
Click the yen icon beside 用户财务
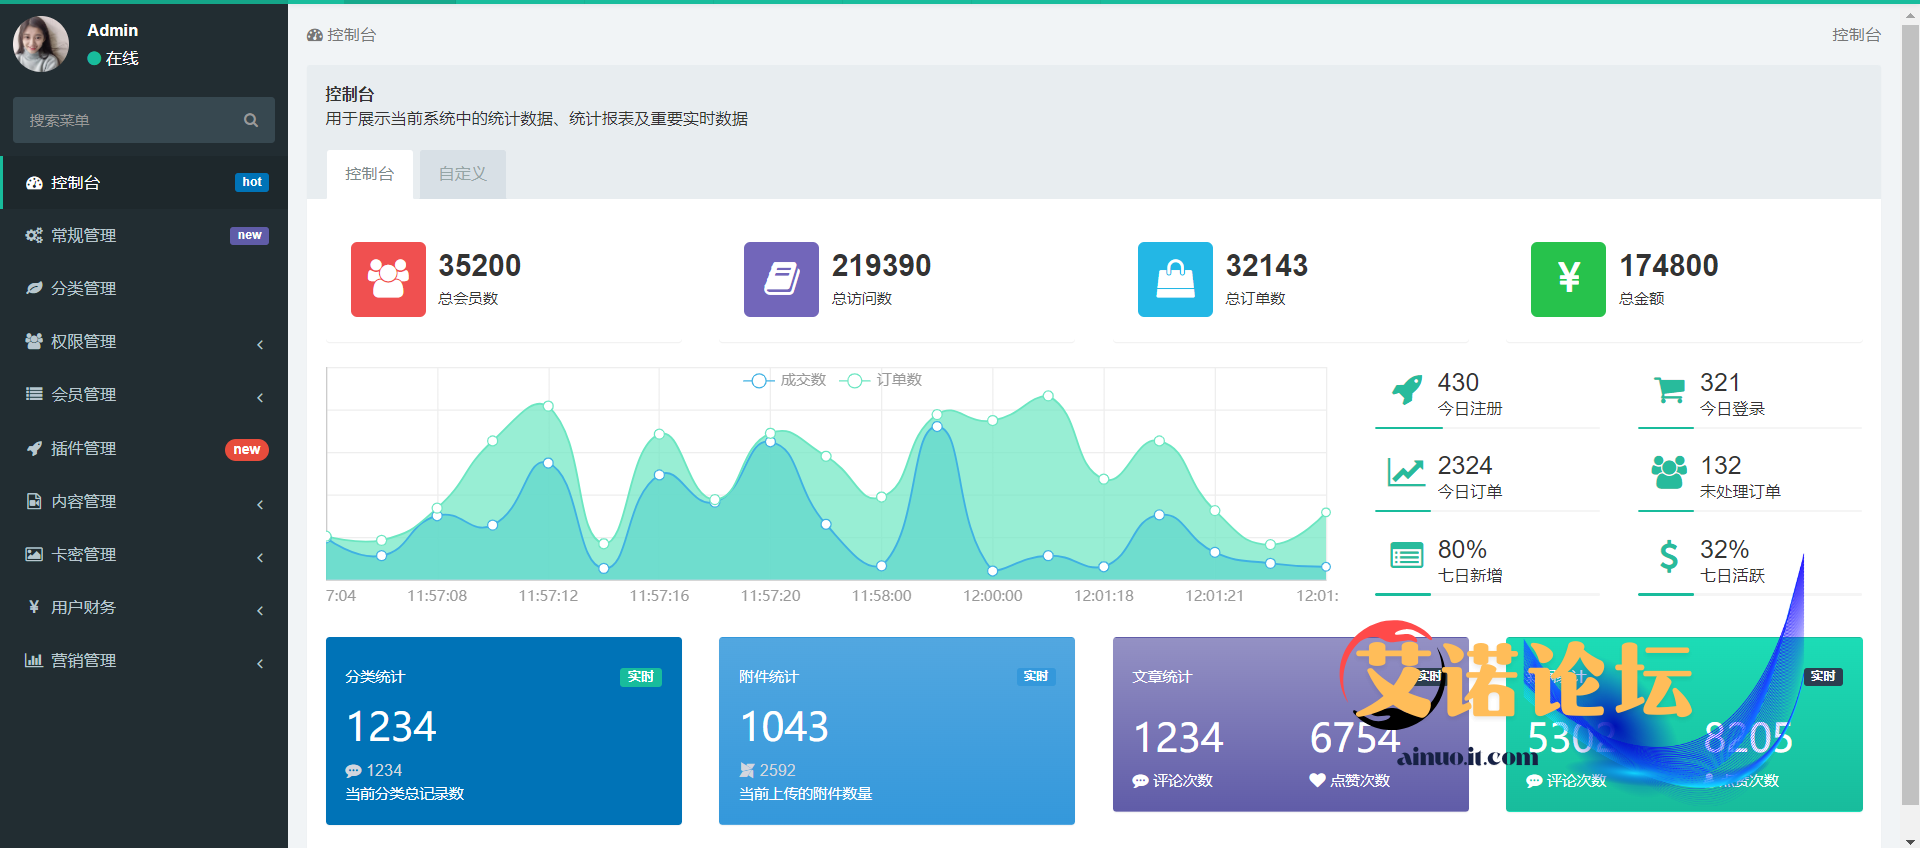pos(34,607)
